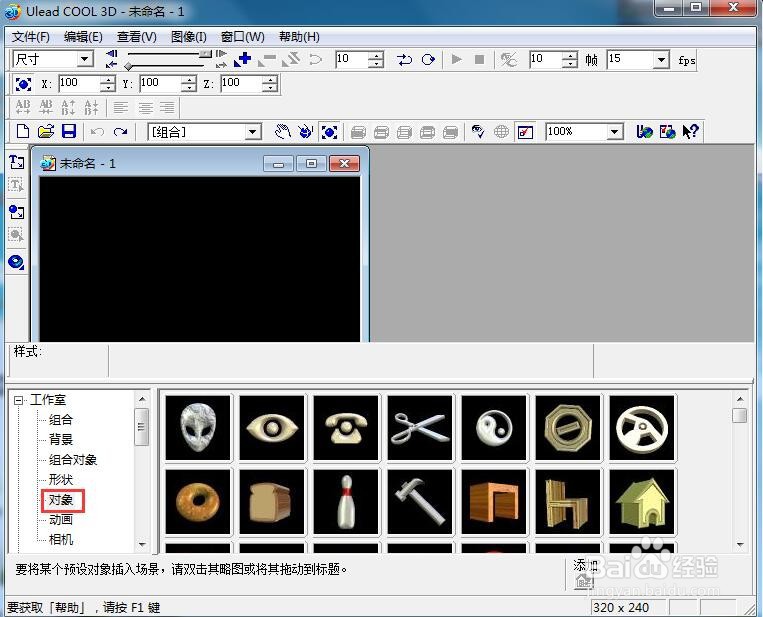Click the Stop animation button
The height and width of the screenshot is (617, 763).
pyautogui.click(x=479, y=59)
